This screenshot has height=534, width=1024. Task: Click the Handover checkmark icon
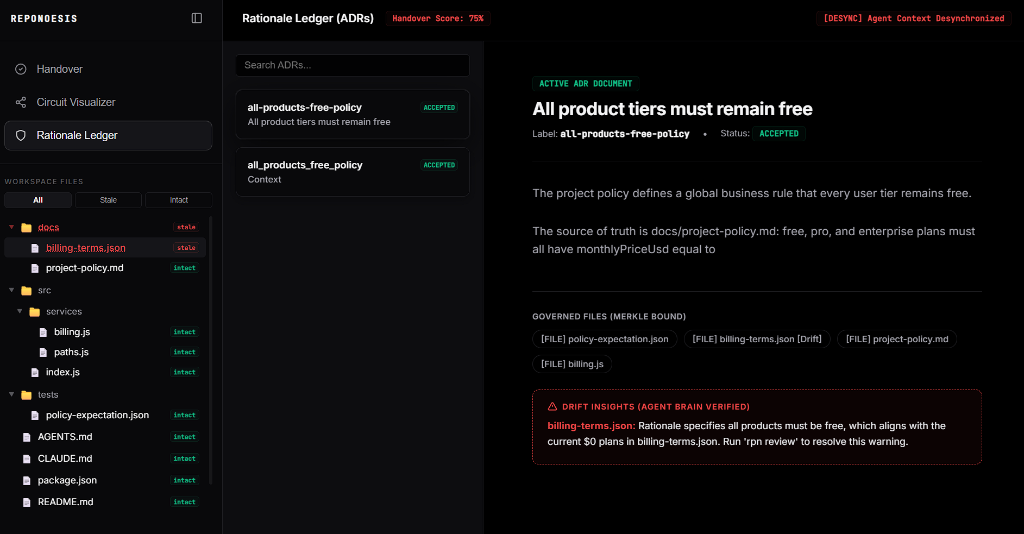(x=21, y=69)
